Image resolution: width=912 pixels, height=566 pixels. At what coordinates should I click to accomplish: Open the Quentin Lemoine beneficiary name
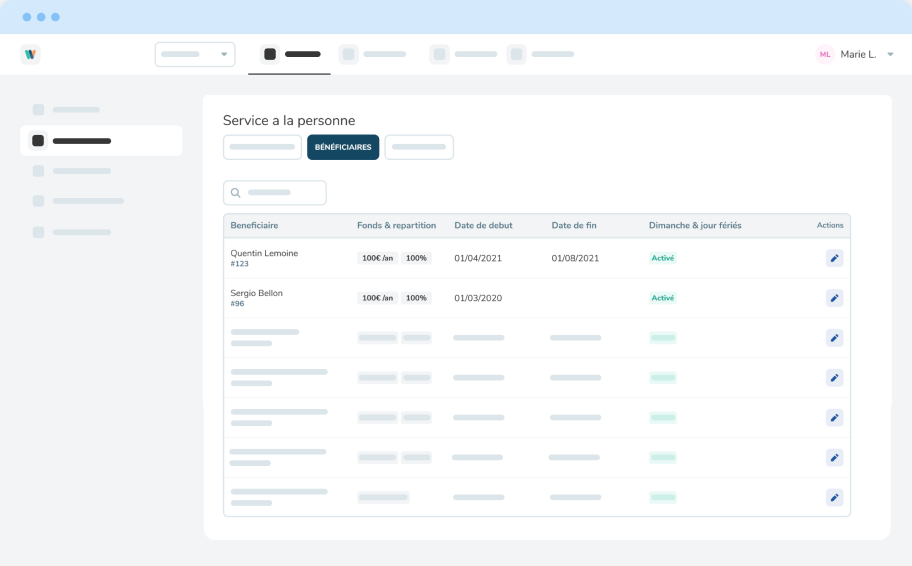click(x=264, y=253)
